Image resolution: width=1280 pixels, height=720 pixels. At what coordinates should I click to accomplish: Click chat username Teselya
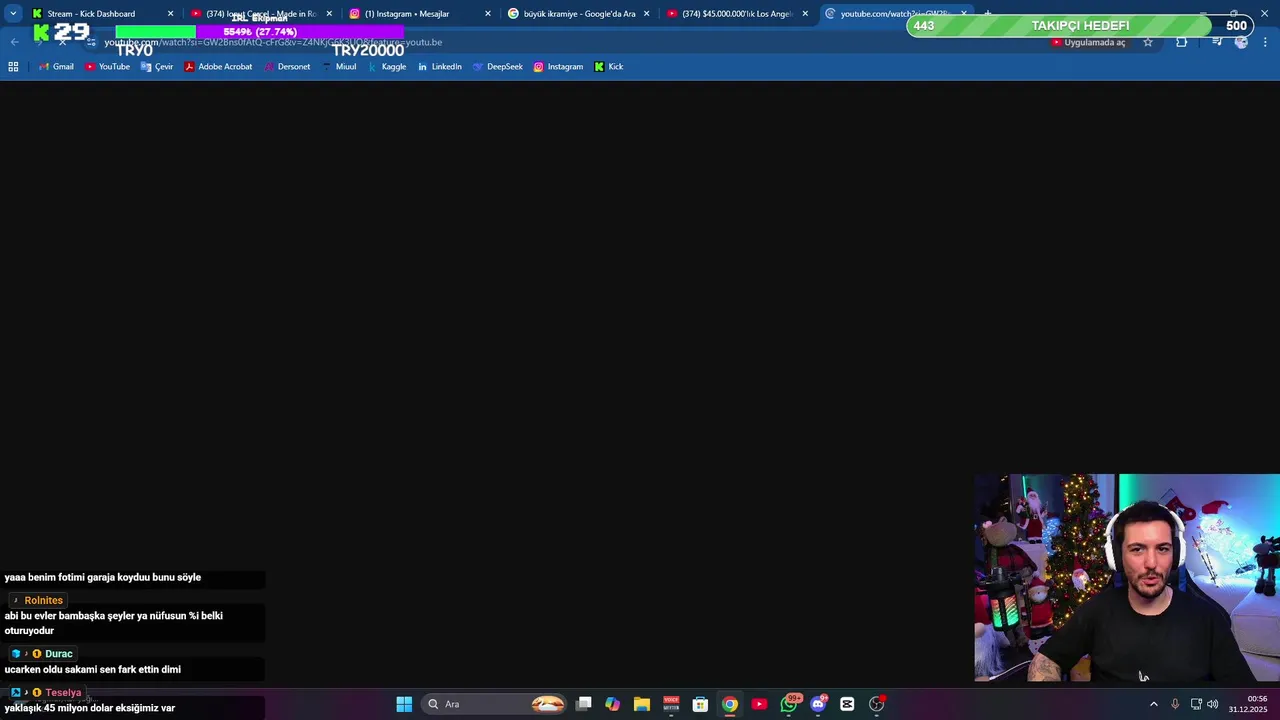(x=63, y=692)
